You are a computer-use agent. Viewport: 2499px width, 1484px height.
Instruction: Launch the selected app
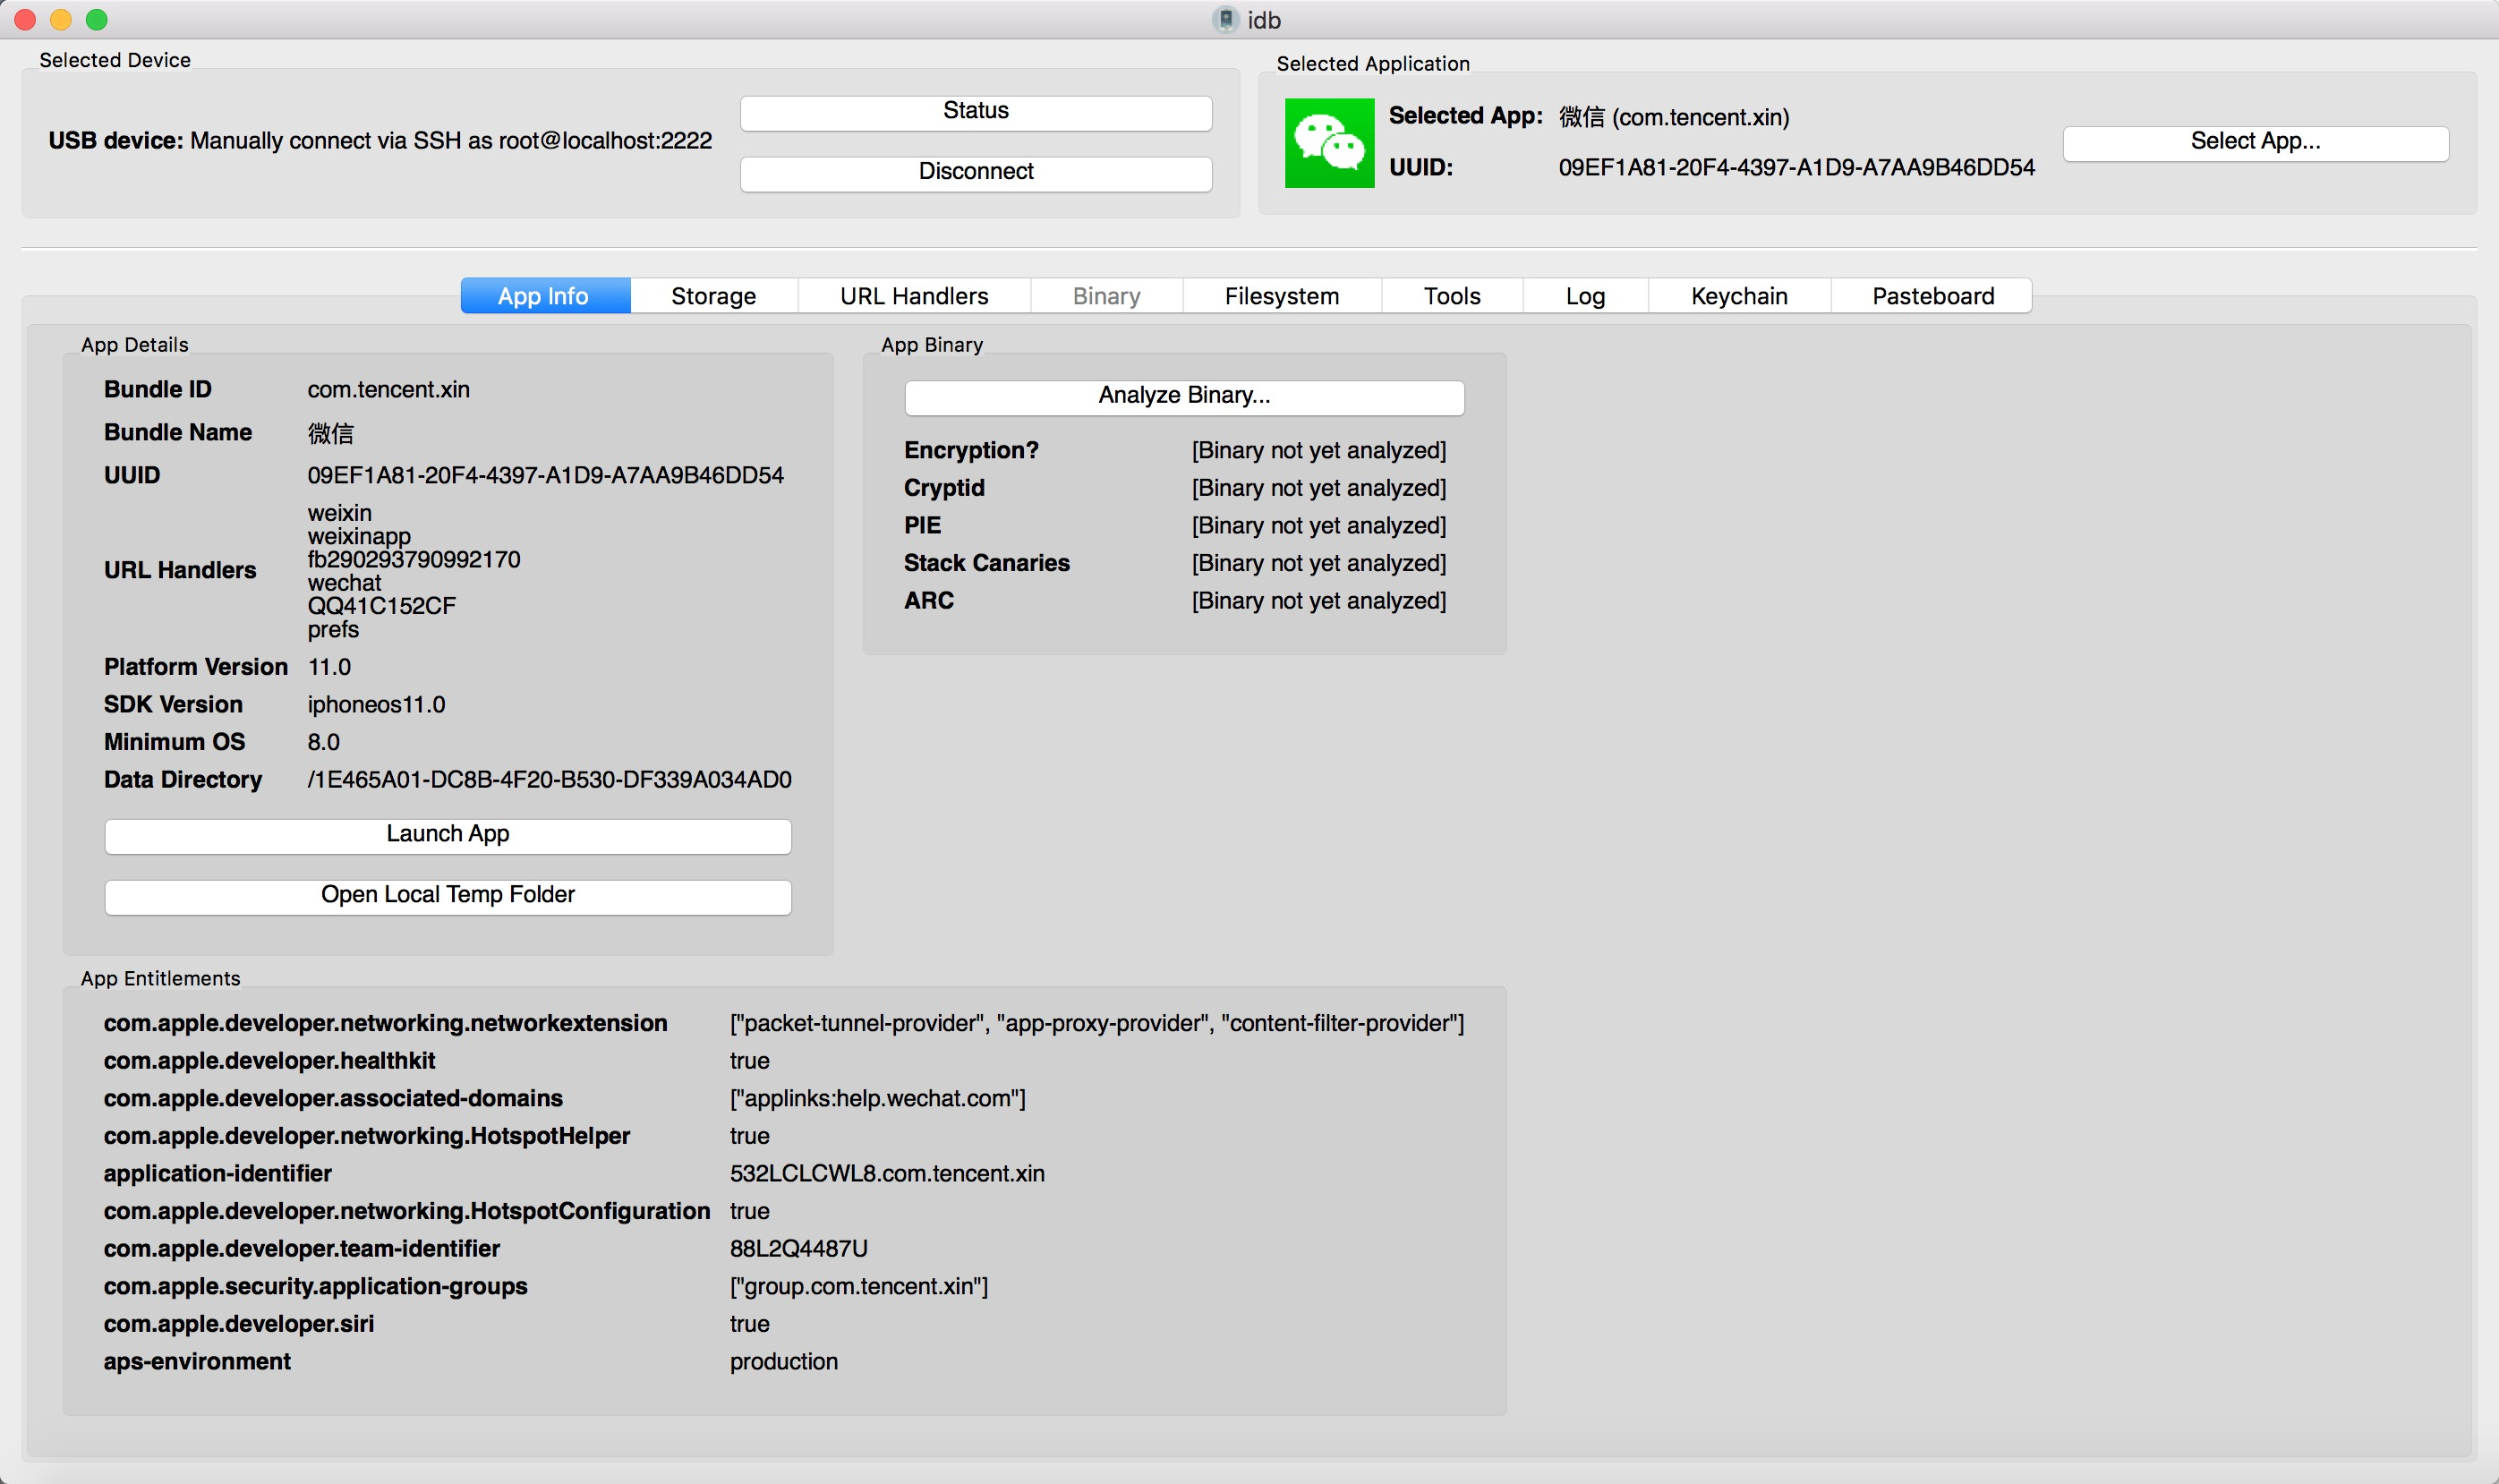(x=448, y=835)
